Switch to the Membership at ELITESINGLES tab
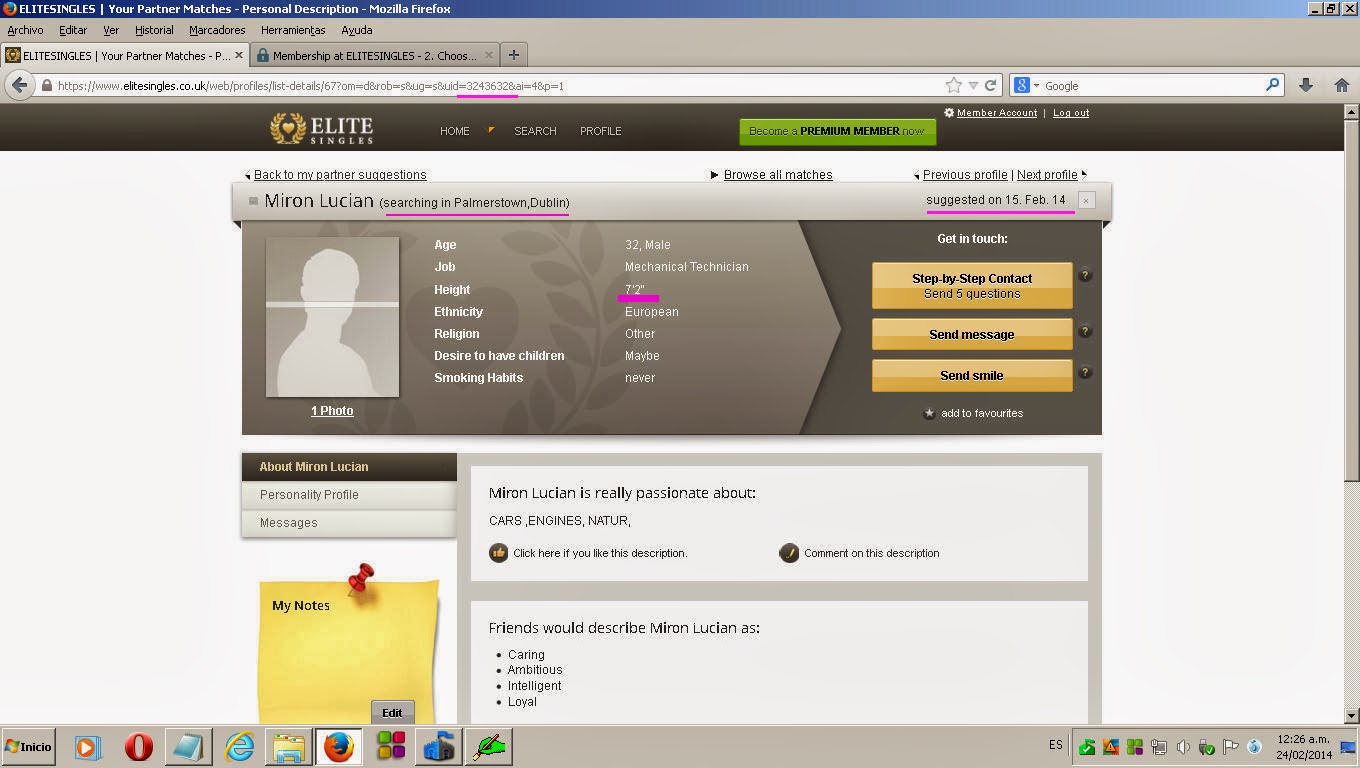Image resolution: width=1360 pixels, height=768 pixels. click(375, 56)
